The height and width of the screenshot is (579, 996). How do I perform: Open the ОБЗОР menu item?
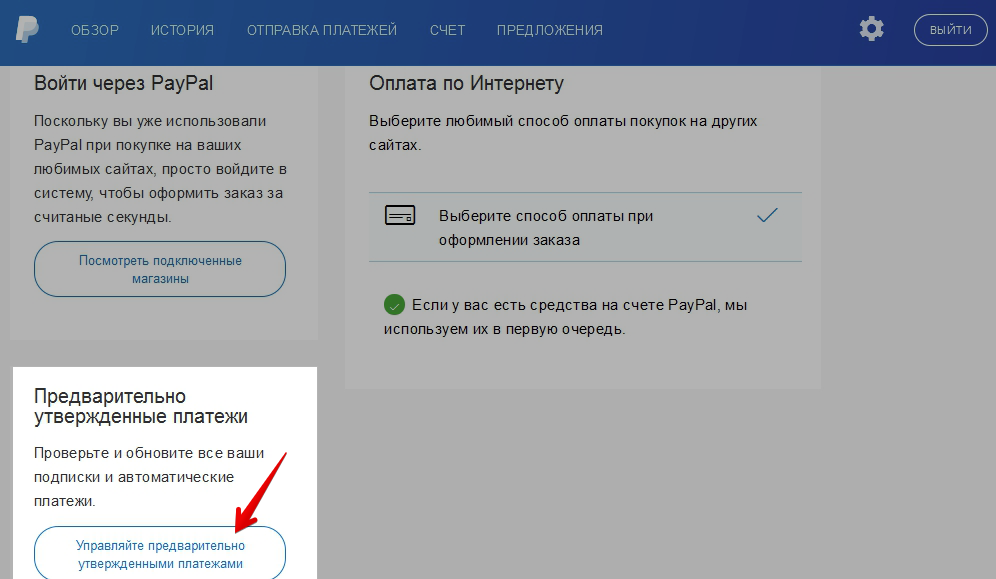coord(95,30)
